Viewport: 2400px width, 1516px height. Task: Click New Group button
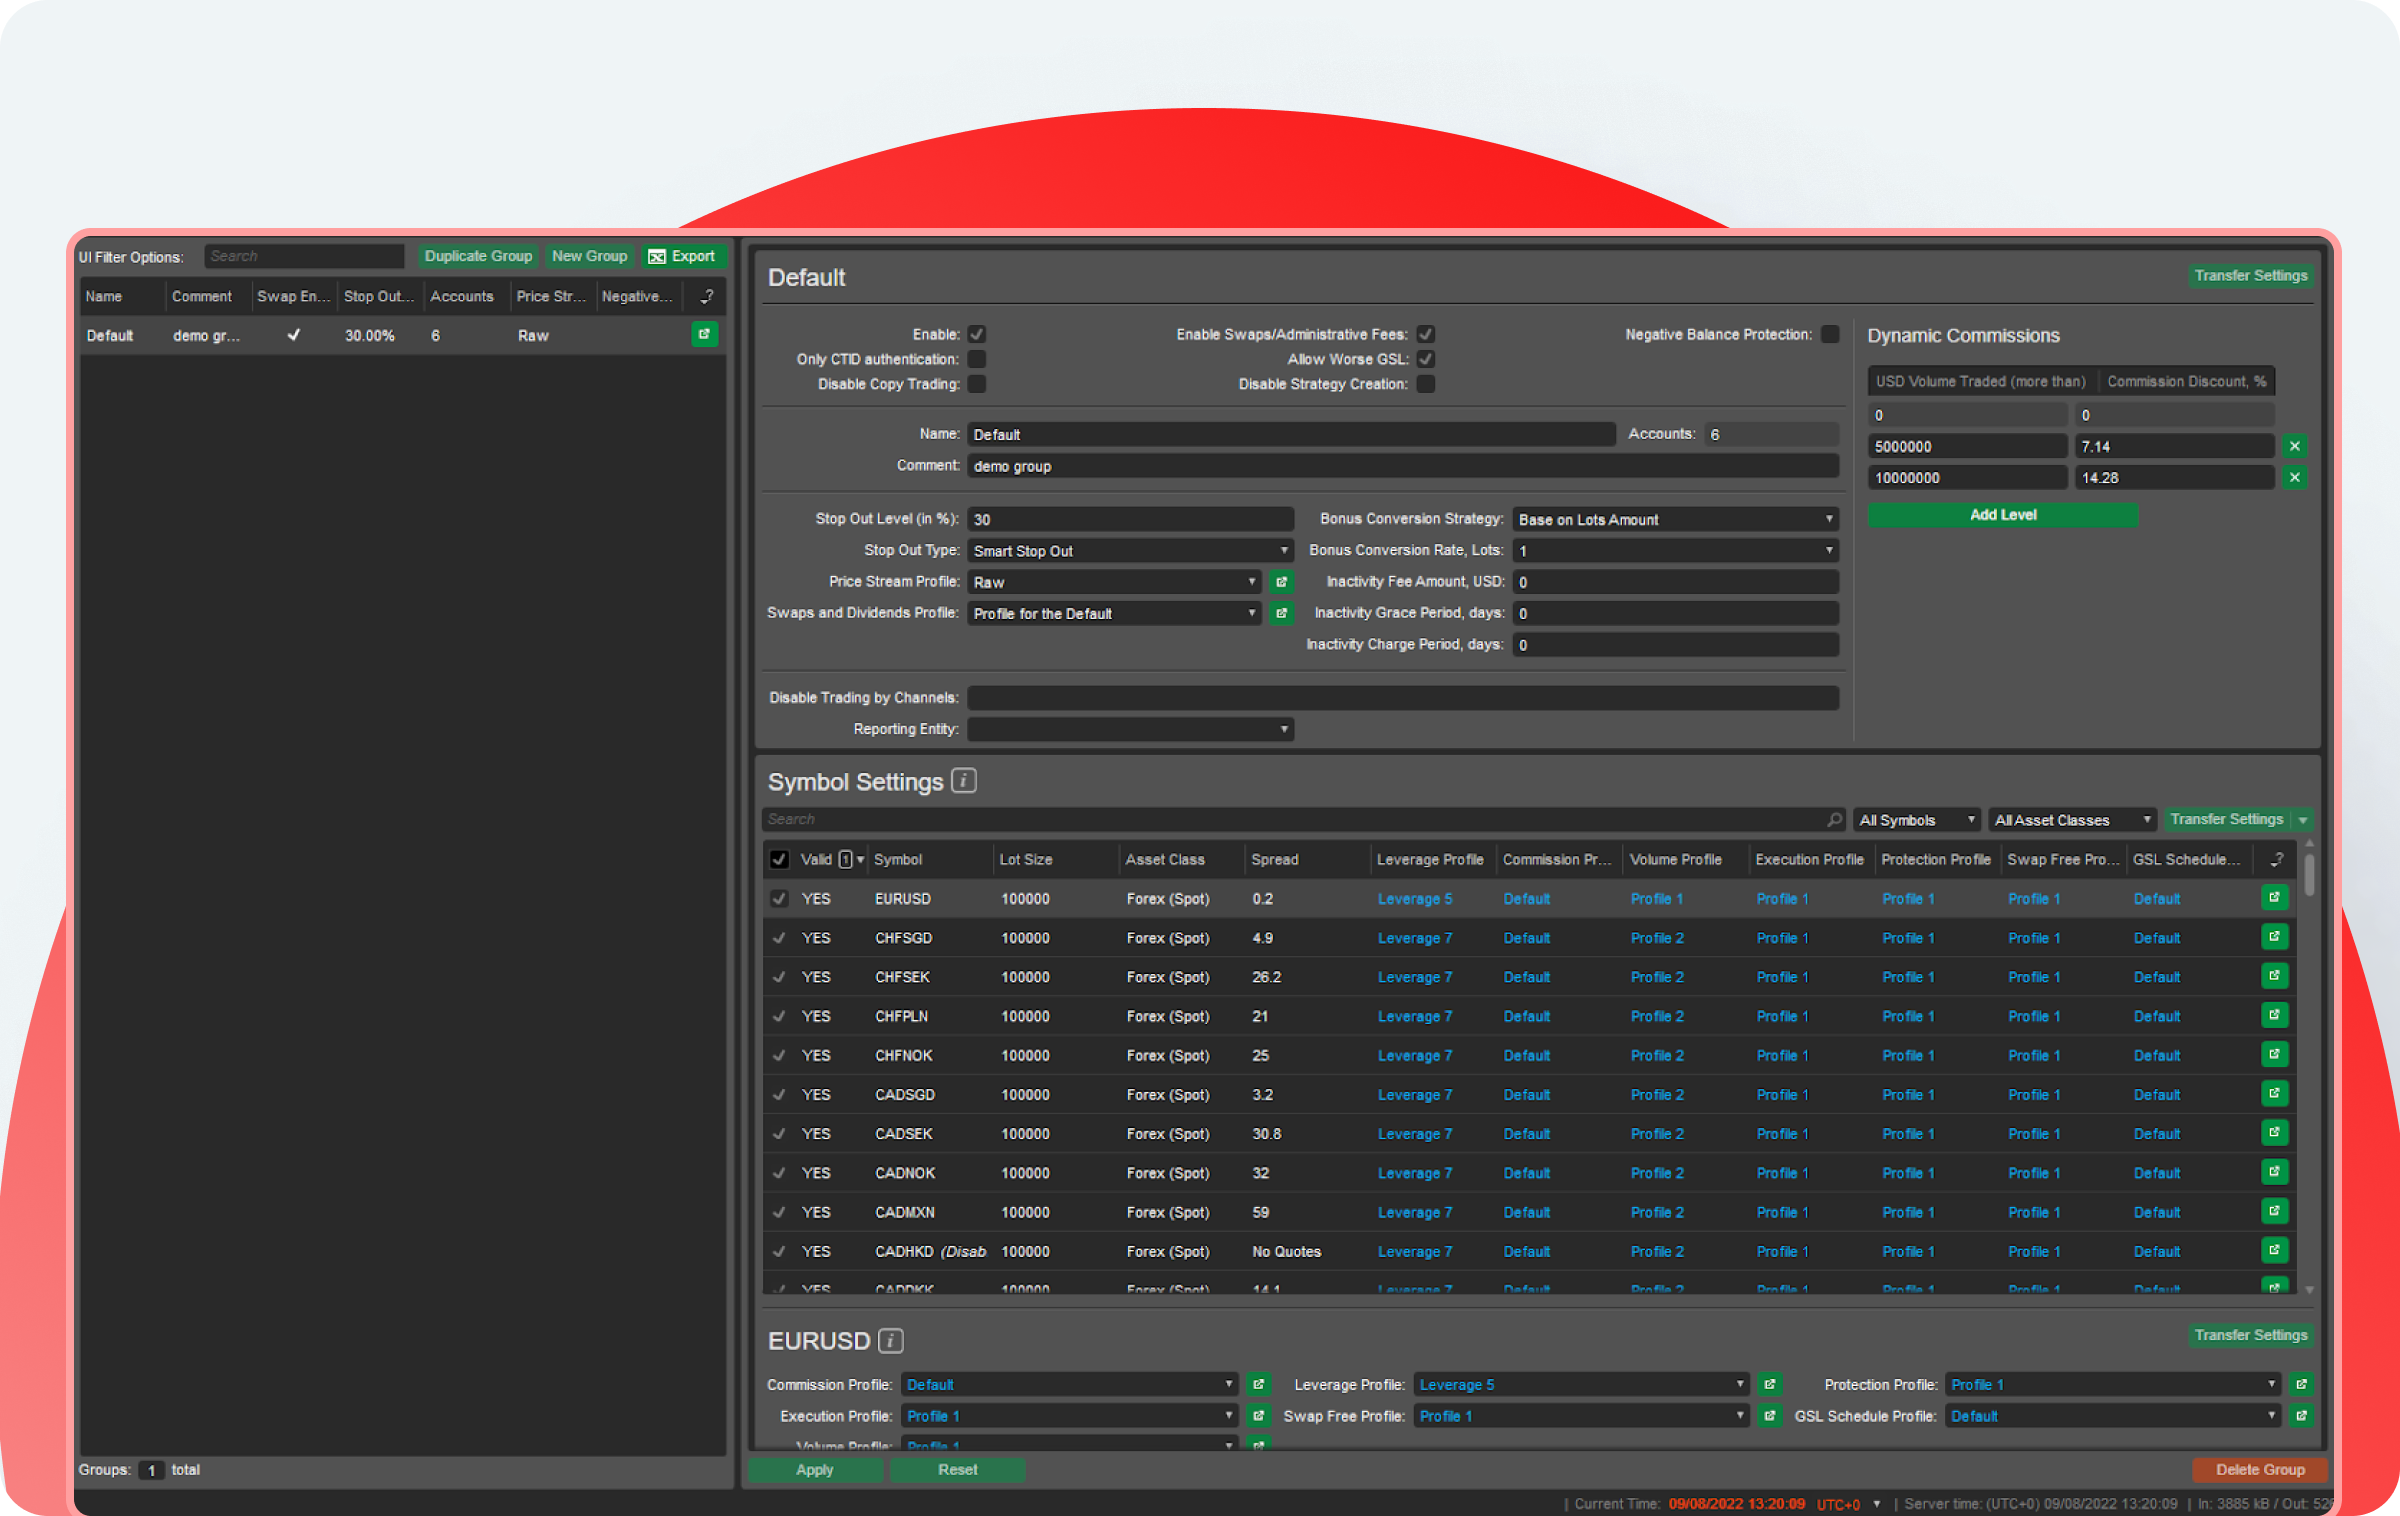[590, 256]
